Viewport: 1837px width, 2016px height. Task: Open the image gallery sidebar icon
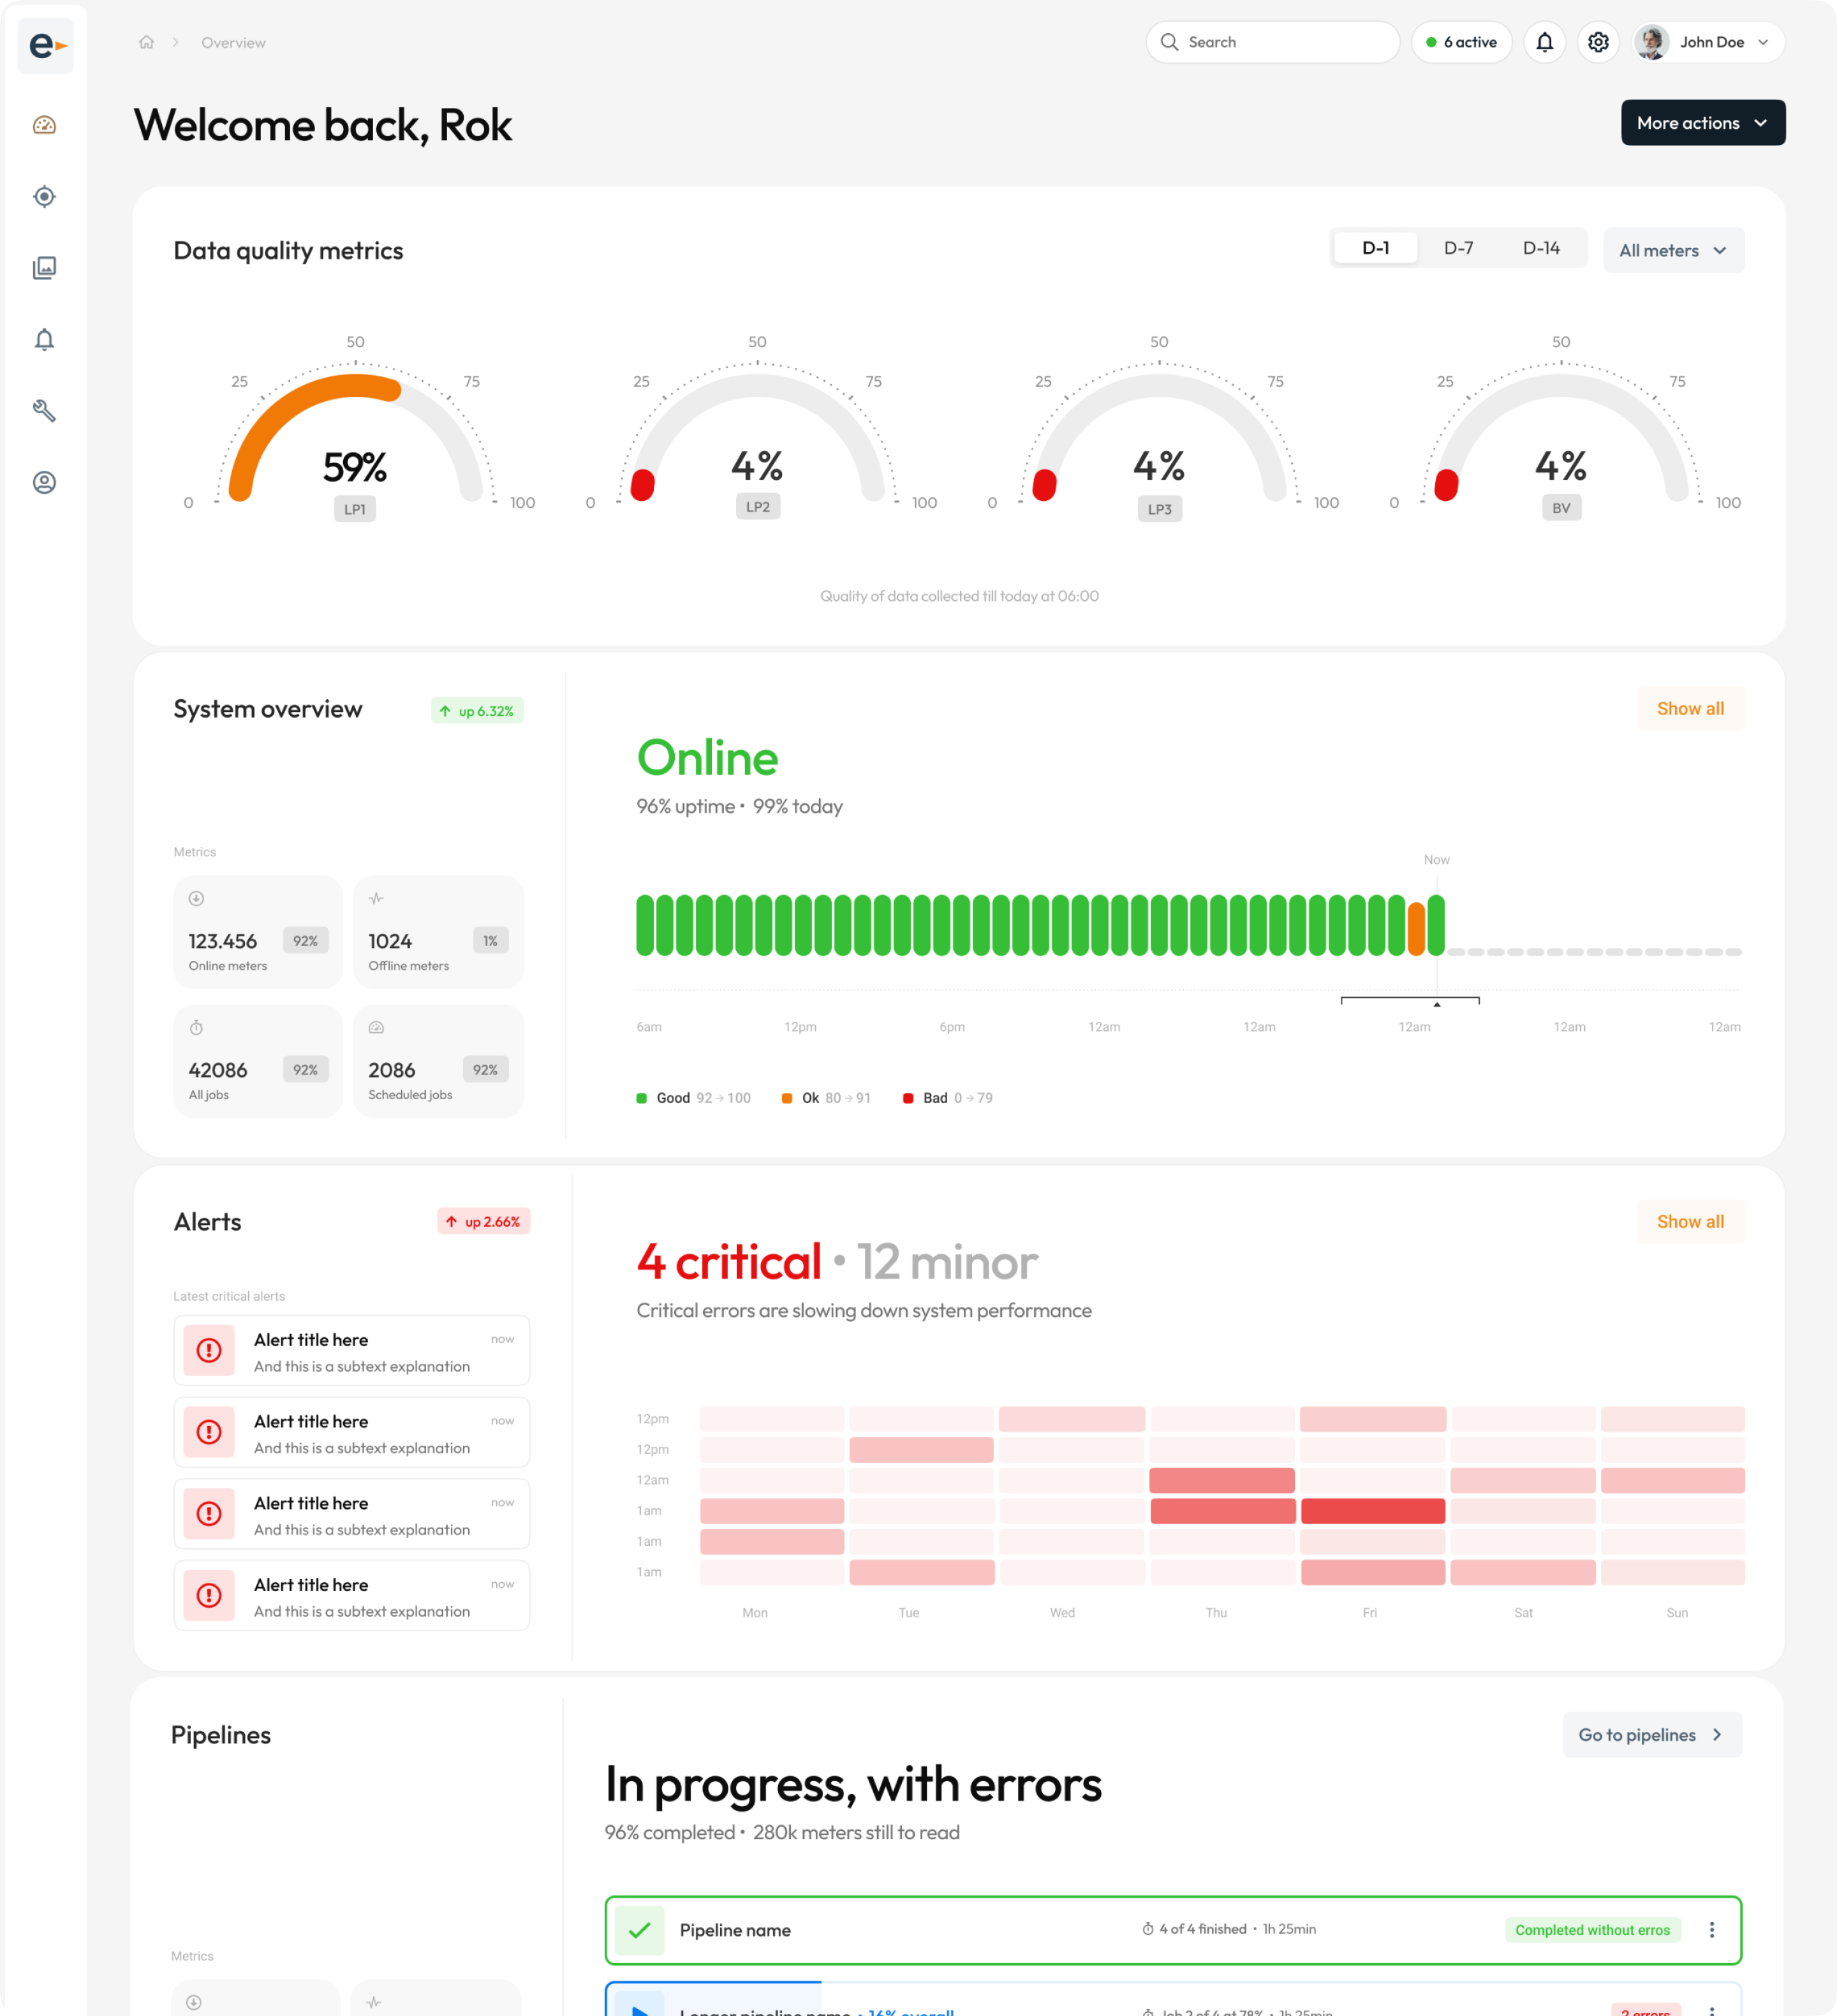pos(44,268)
